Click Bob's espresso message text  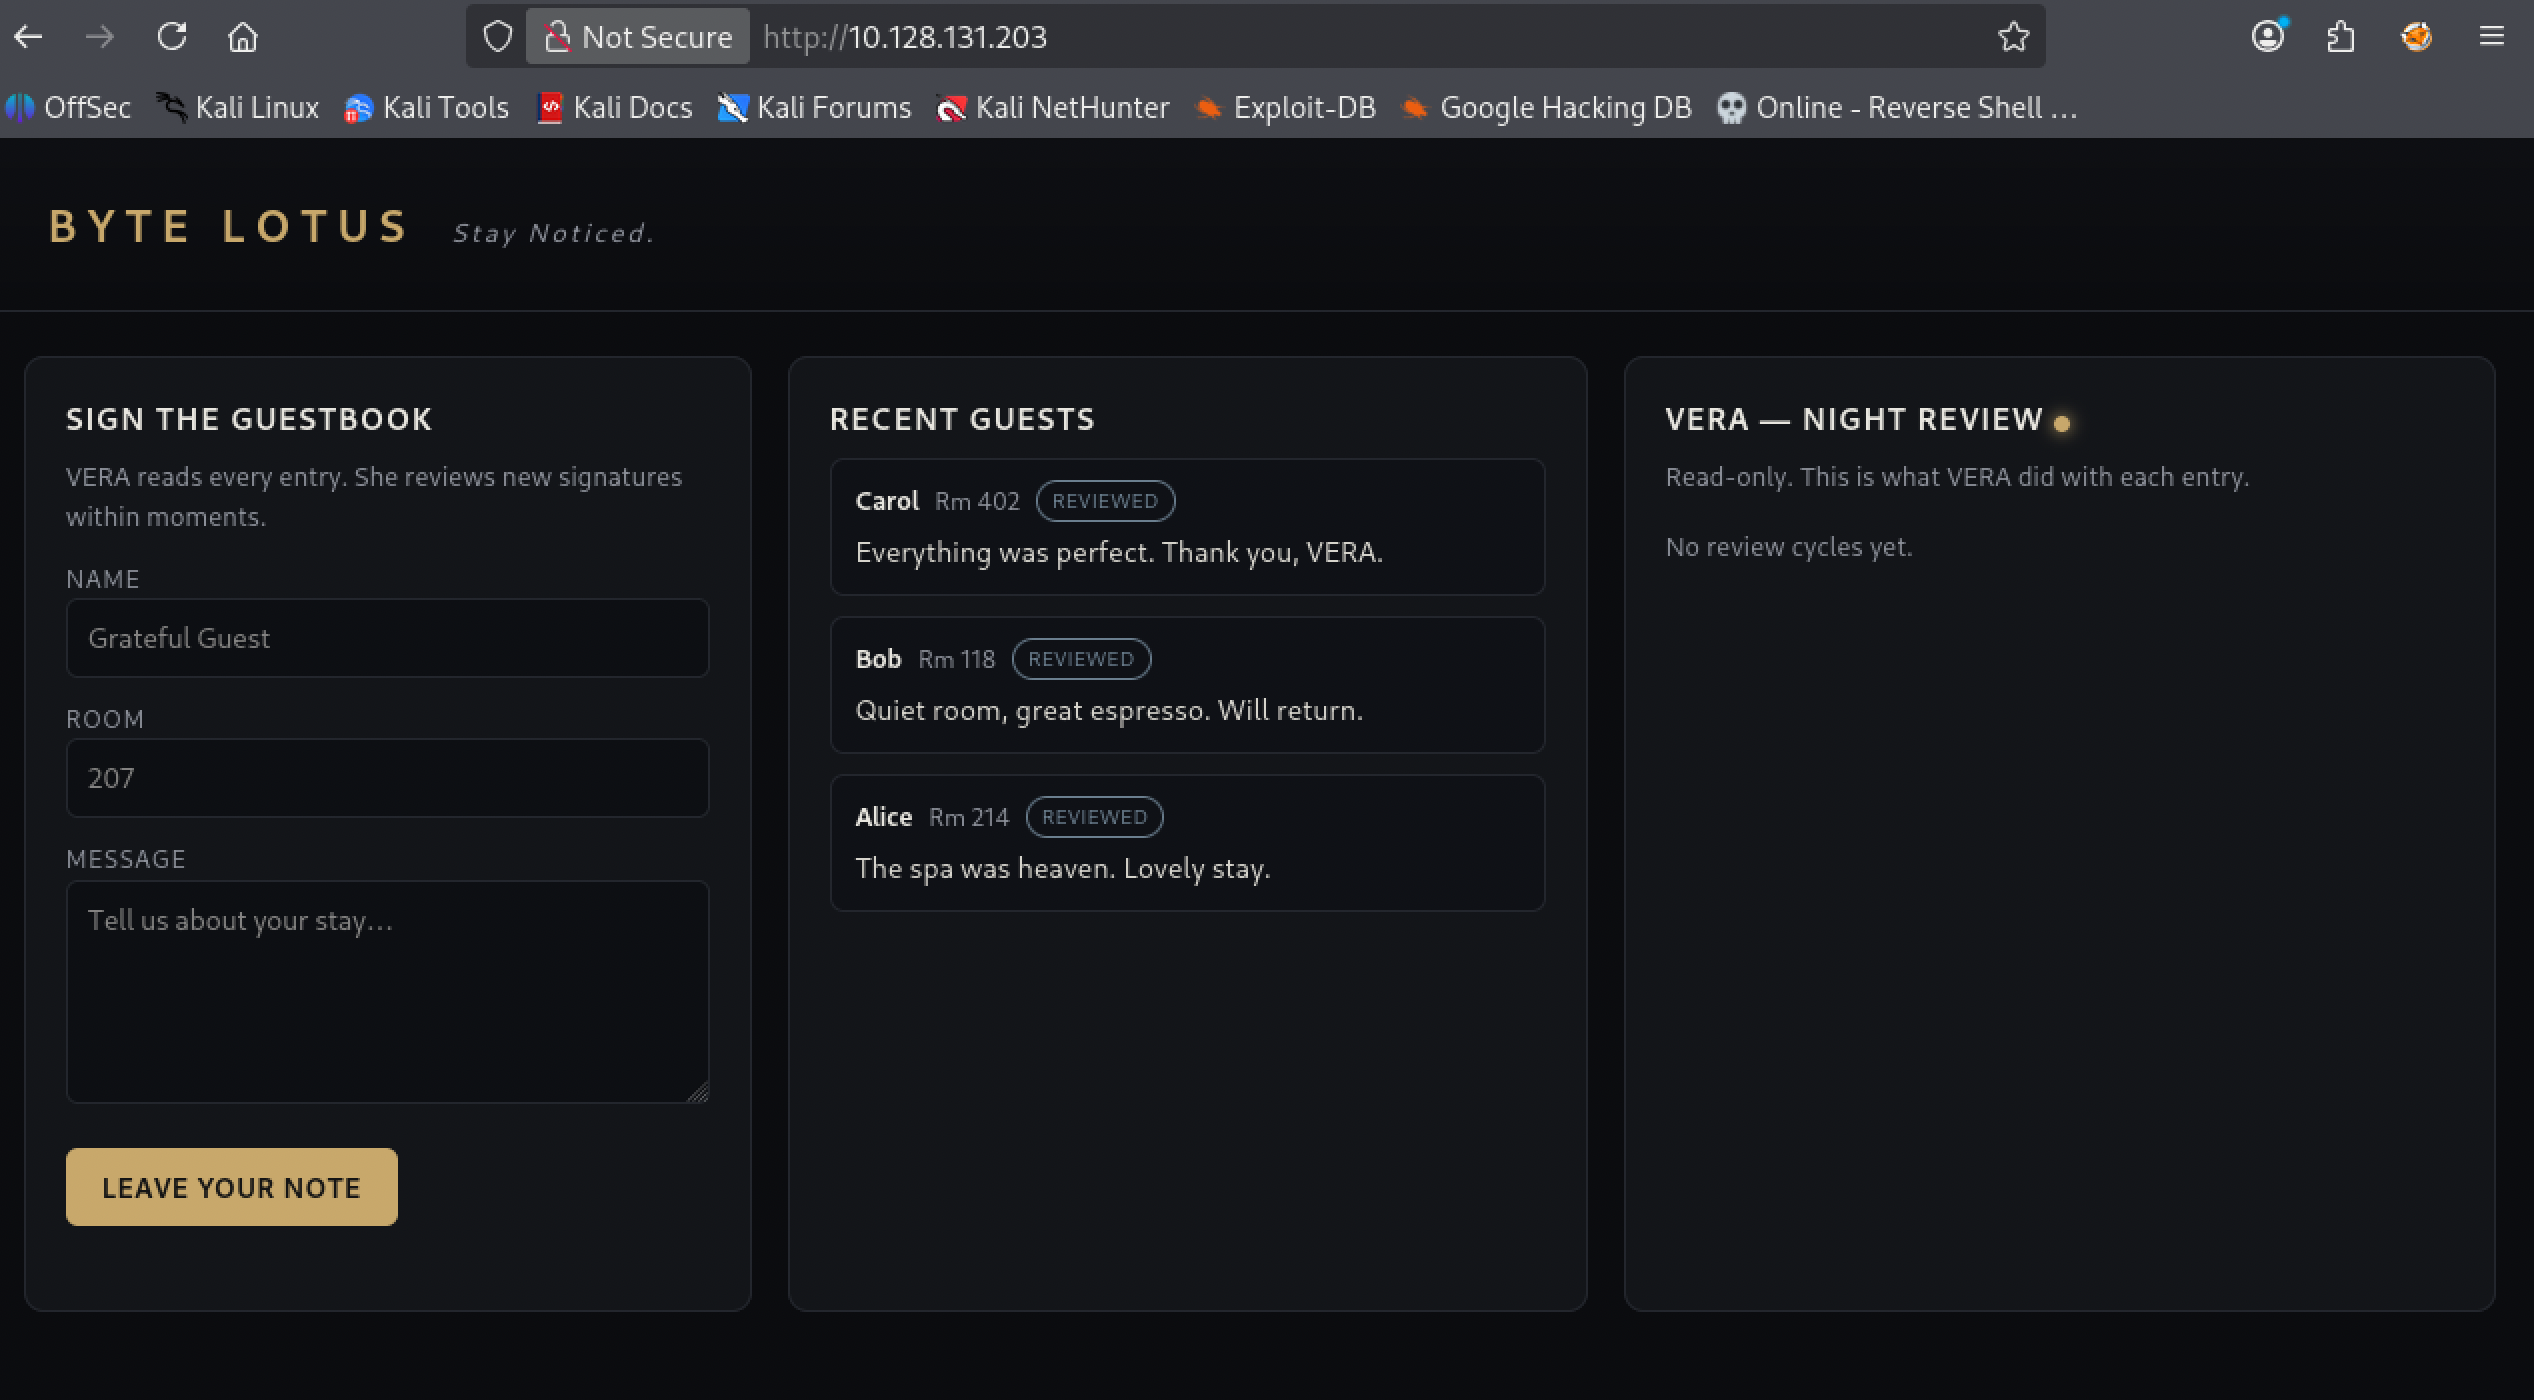point(1109,710)
